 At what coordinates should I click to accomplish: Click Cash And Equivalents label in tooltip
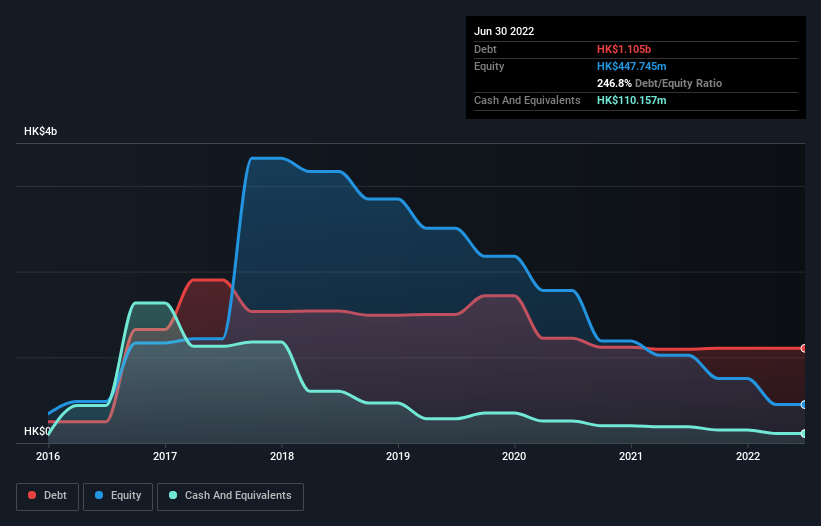pos(527,100)
